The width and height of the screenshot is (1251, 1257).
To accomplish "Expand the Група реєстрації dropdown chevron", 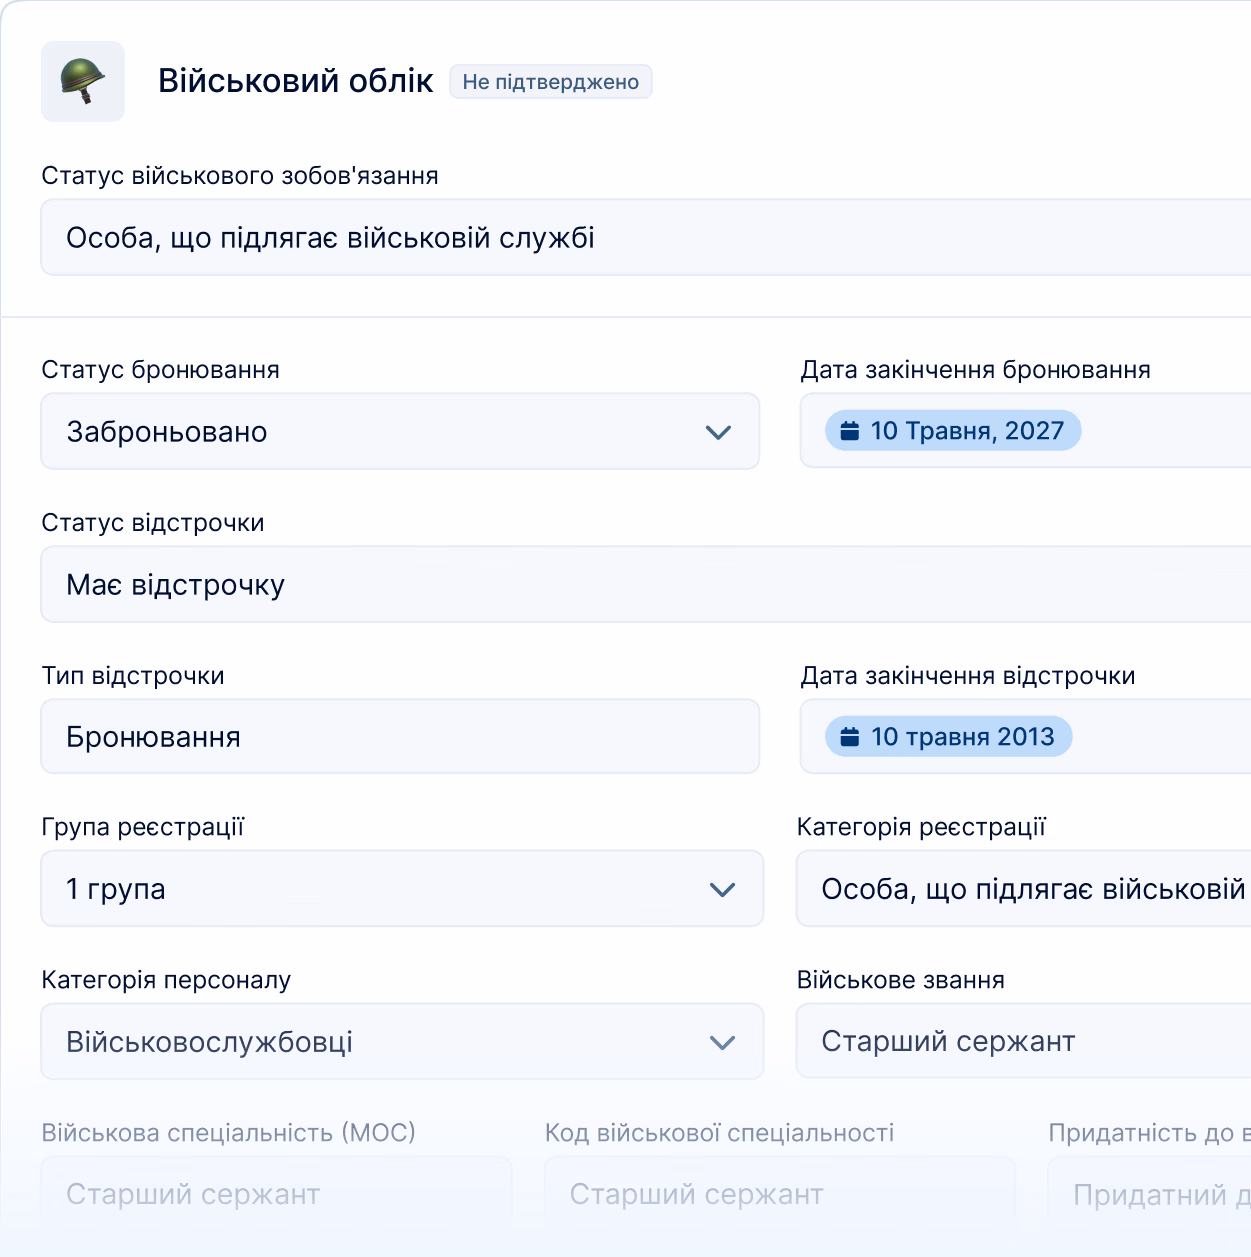I will (x=722, y=889).
